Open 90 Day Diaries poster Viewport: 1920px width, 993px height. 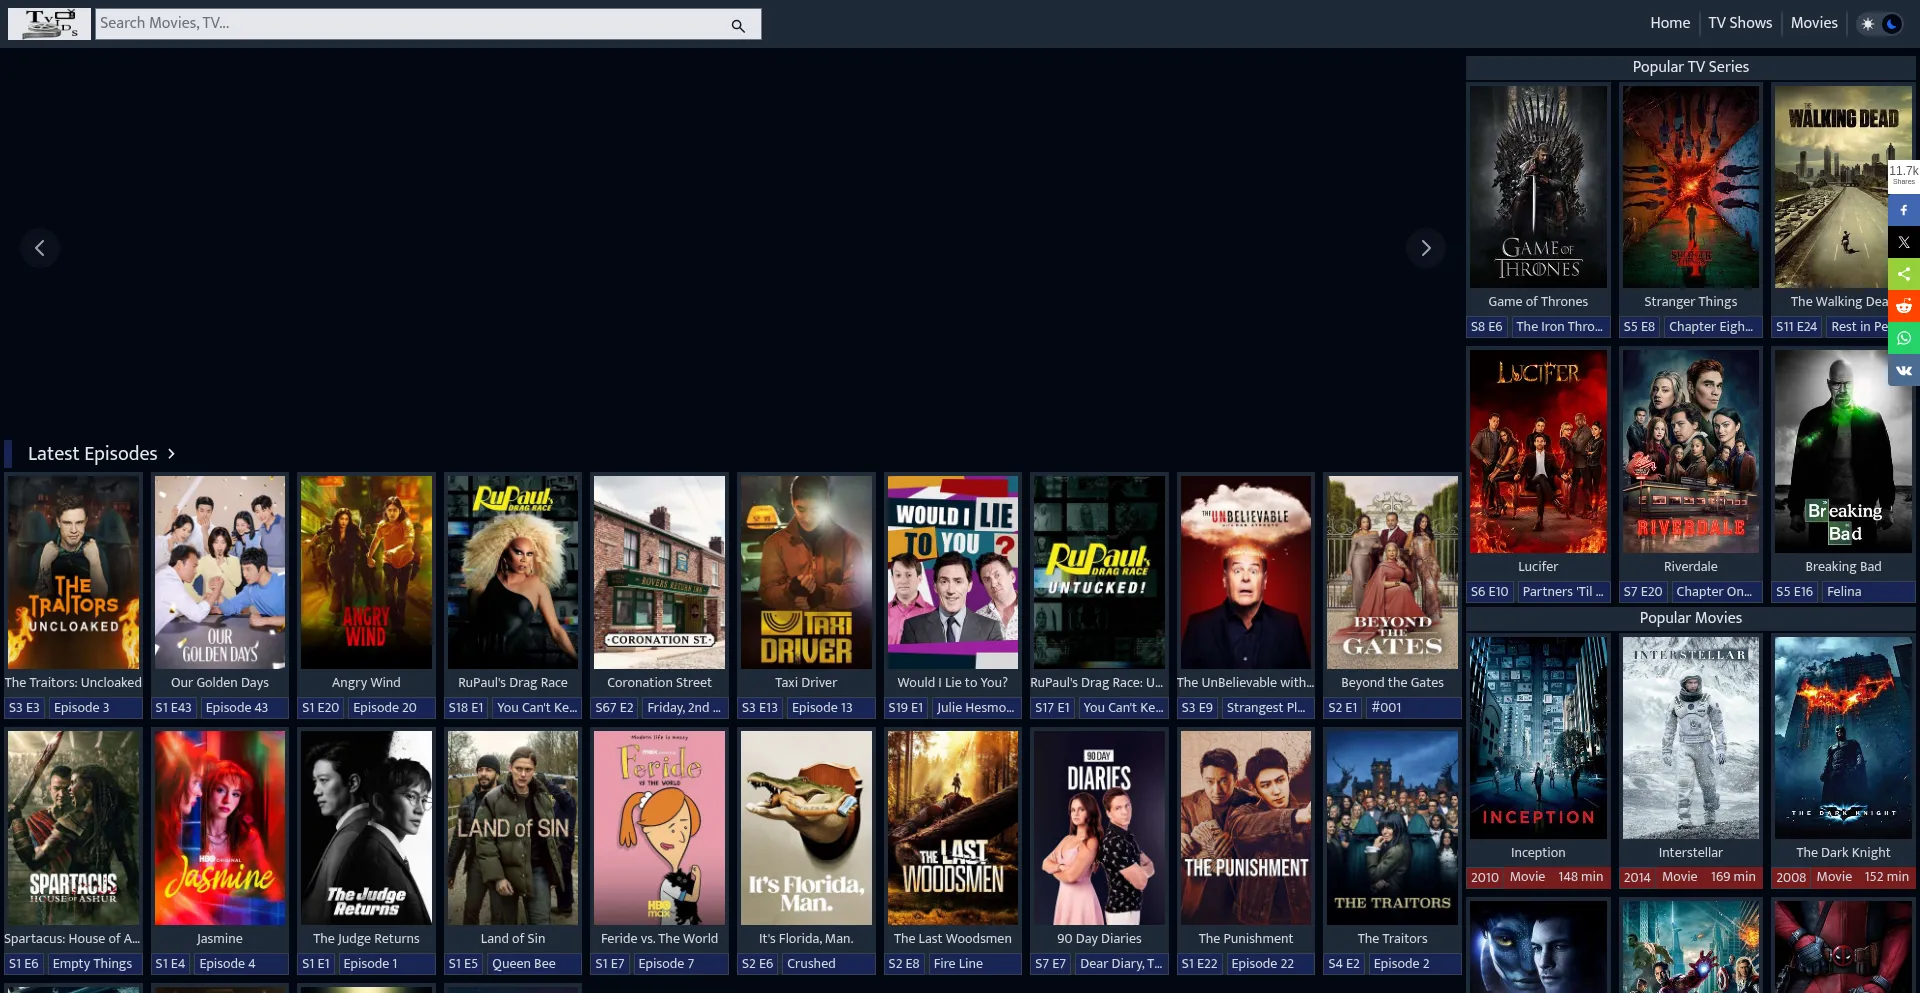click(1099, 828)
